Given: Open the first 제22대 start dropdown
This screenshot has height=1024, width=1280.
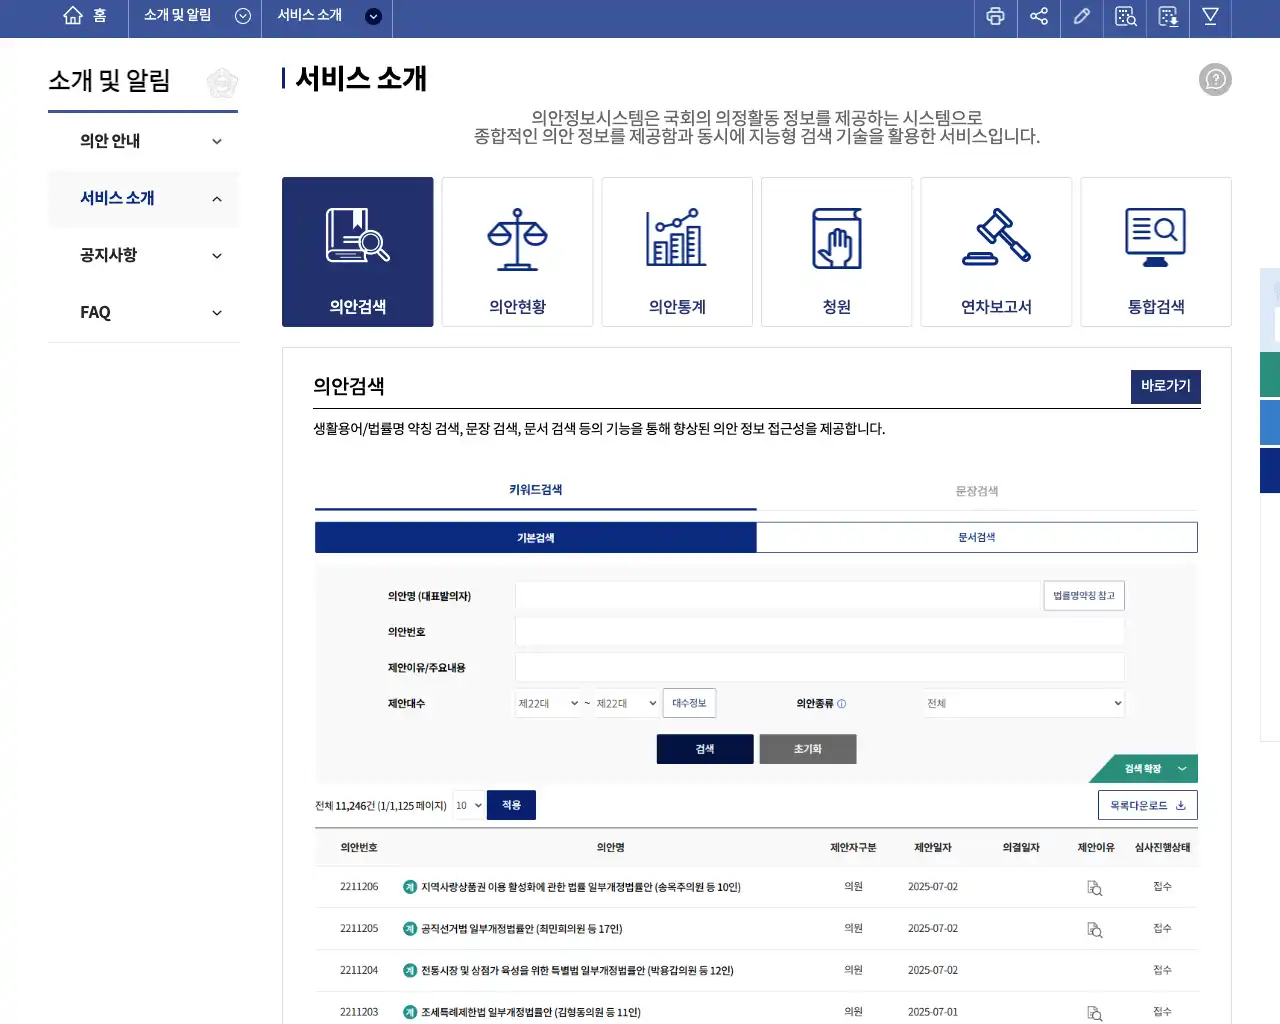Looking at the screenshot, I should (x=548, y=704).
